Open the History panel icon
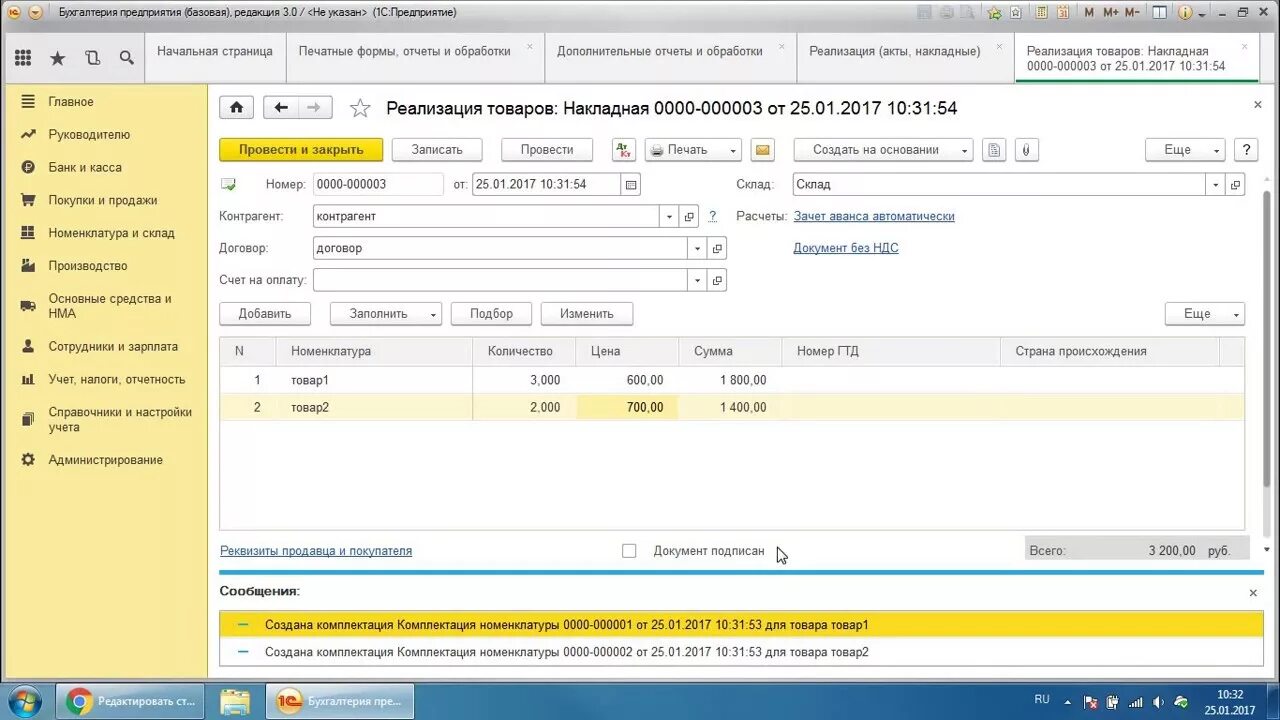 (x=92, y=58)
